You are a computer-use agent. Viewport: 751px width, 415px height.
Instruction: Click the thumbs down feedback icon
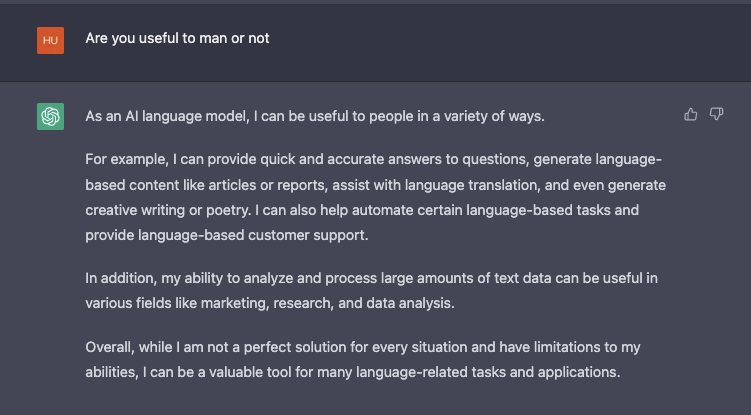click(716, 115)
